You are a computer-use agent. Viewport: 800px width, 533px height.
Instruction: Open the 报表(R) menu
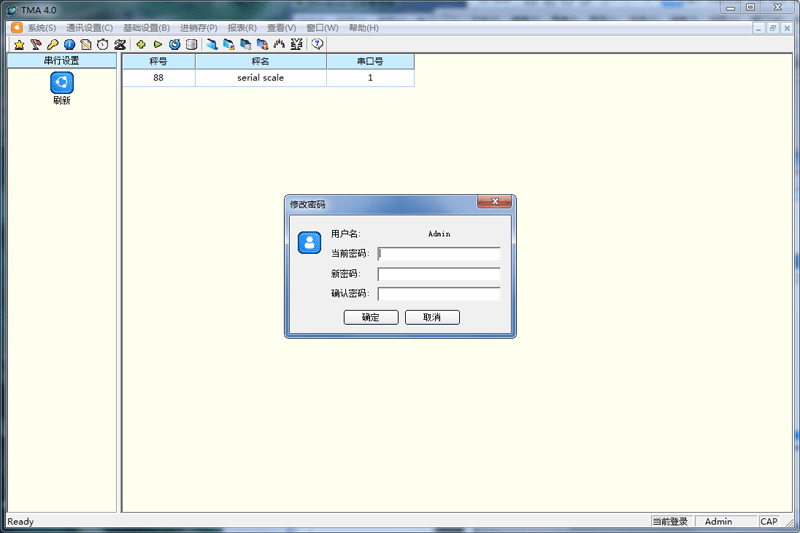coord(242,28)
